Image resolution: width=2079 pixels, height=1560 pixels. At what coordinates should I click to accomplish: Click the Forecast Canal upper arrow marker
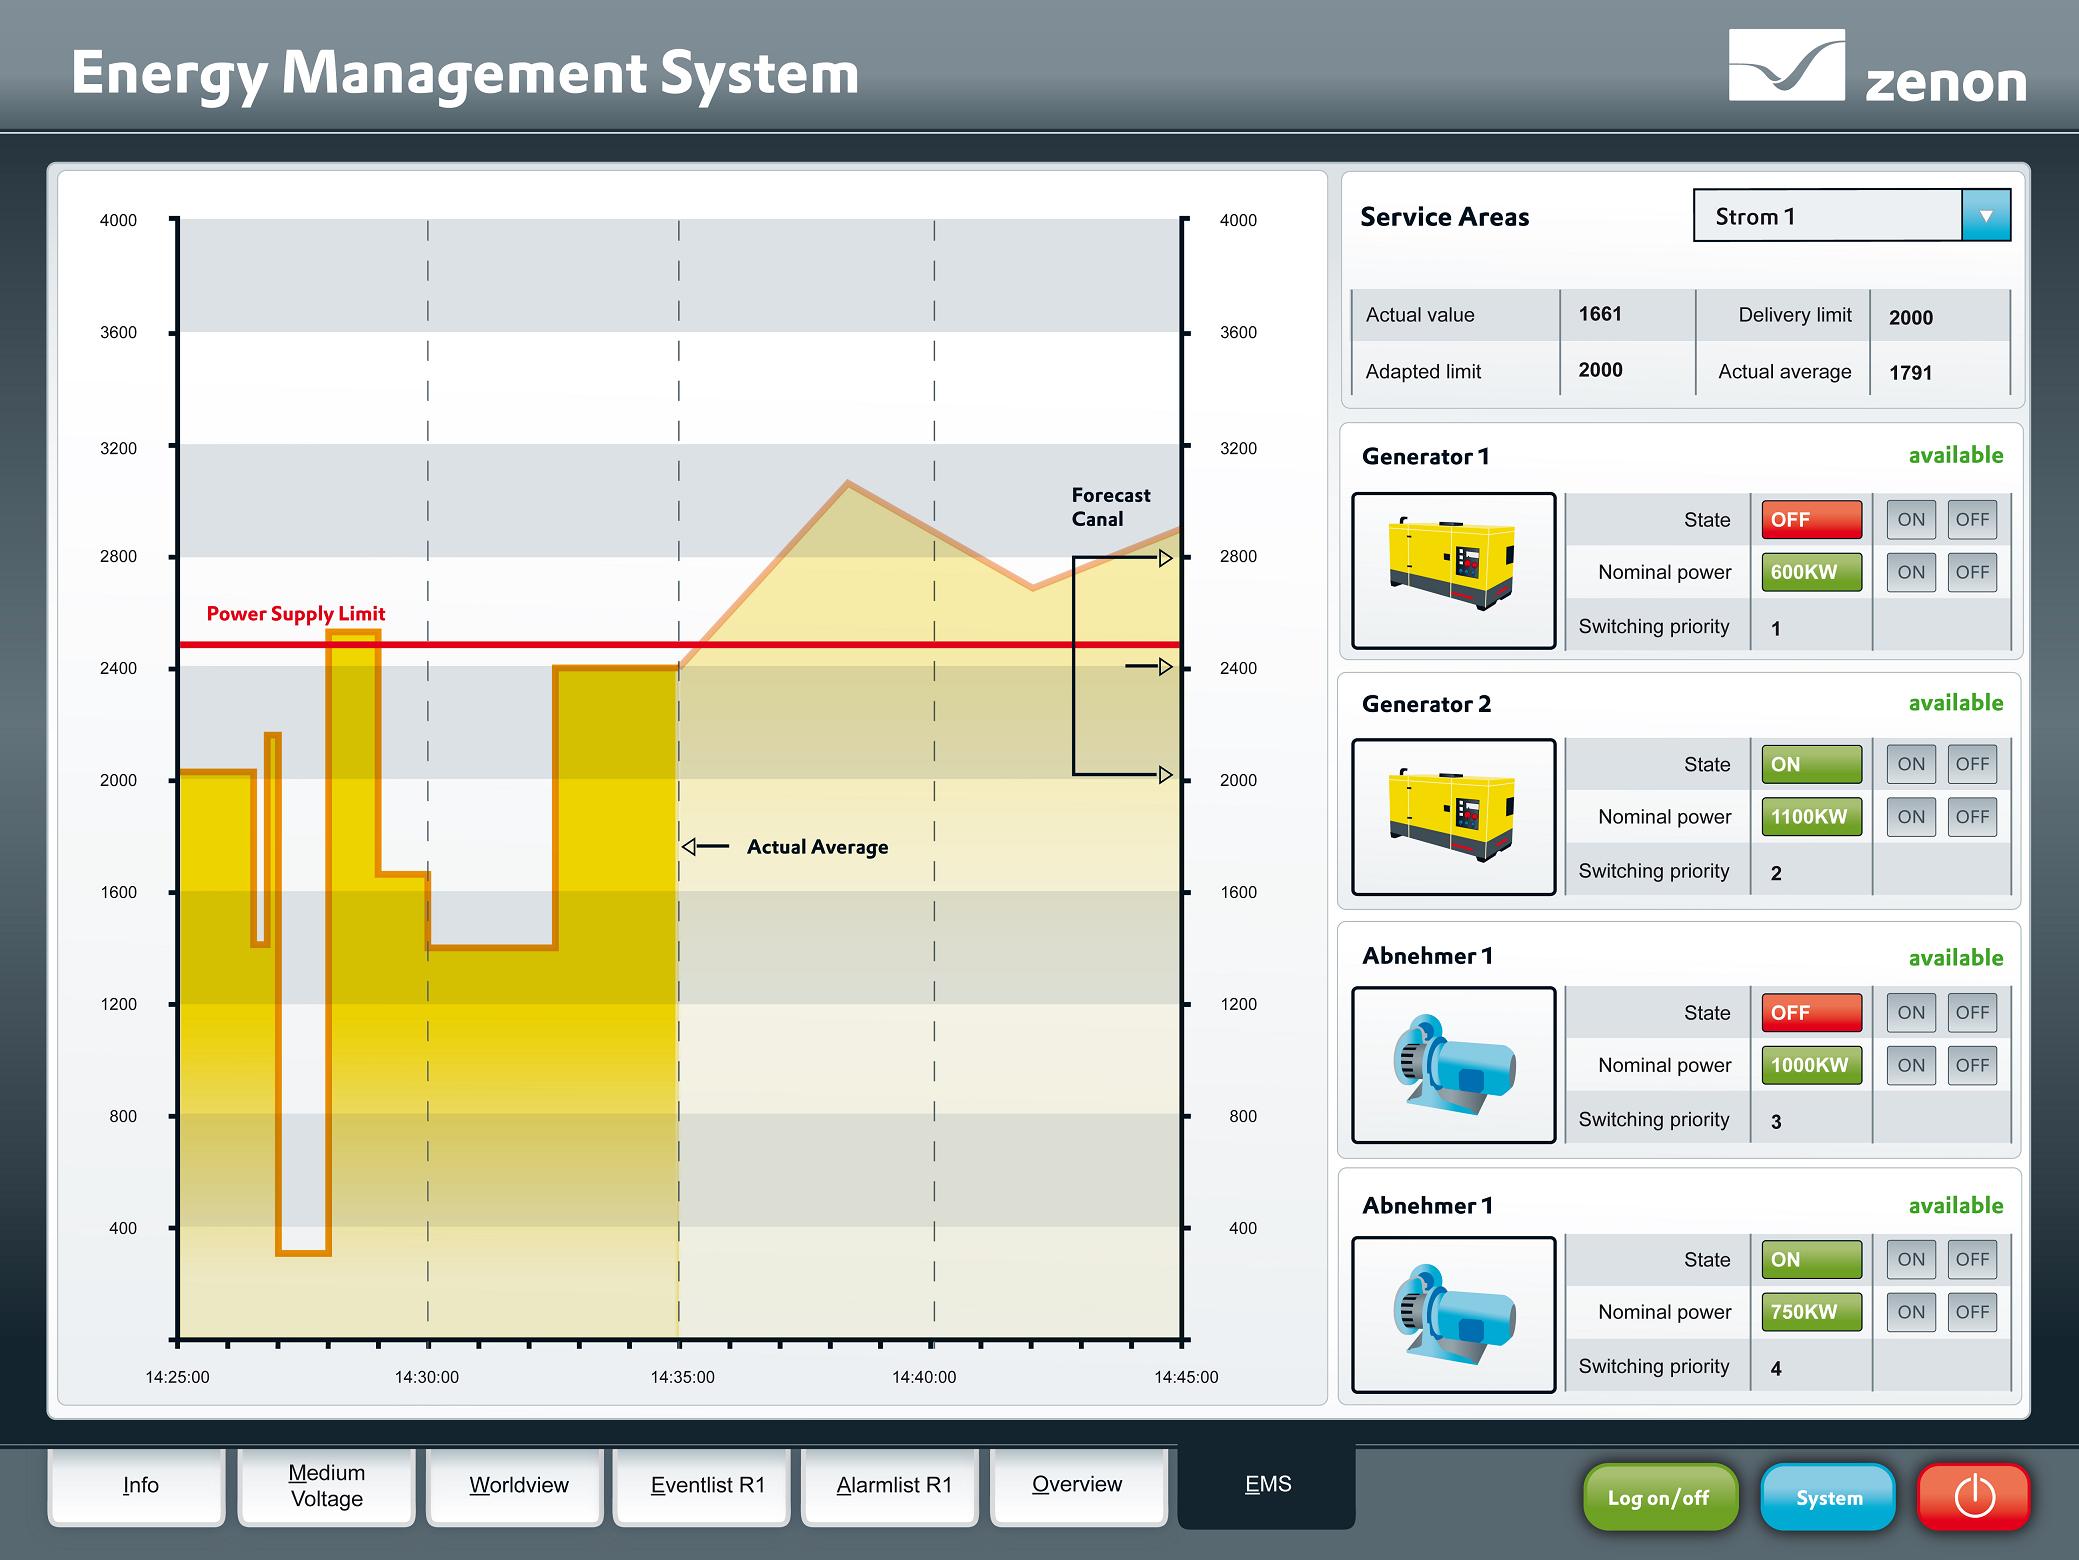(x=1165, y=559)
